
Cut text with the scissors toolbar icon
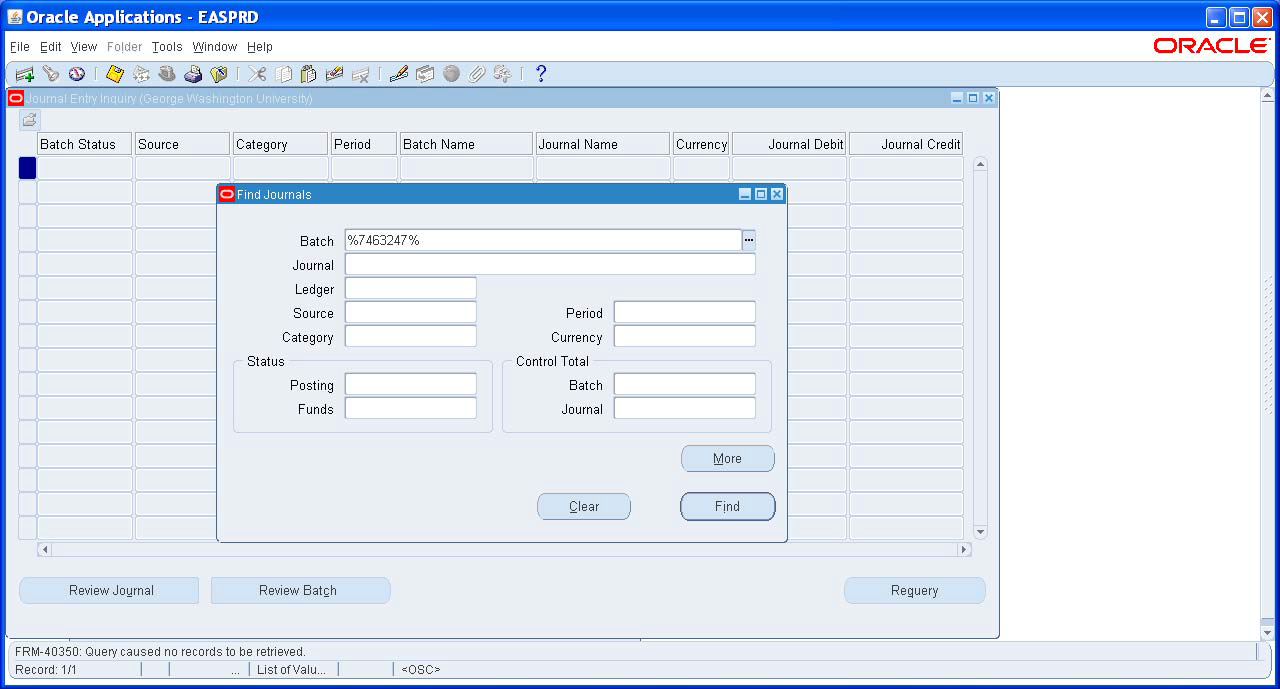pyautogui.click(x=257, y=73)
